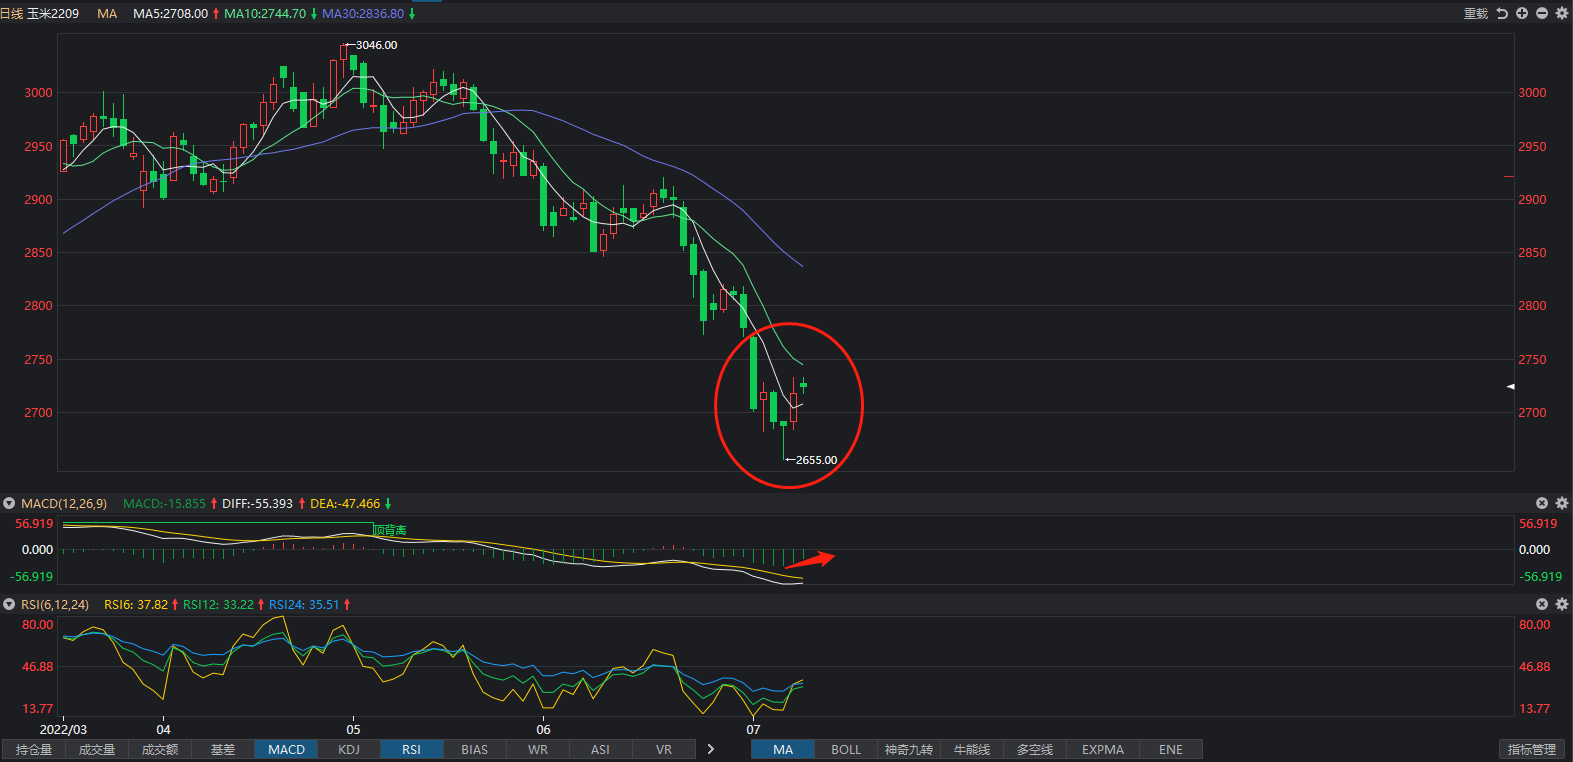
Task: Select the 多空线 overlay tab
Action: [x=1035, y=749]
